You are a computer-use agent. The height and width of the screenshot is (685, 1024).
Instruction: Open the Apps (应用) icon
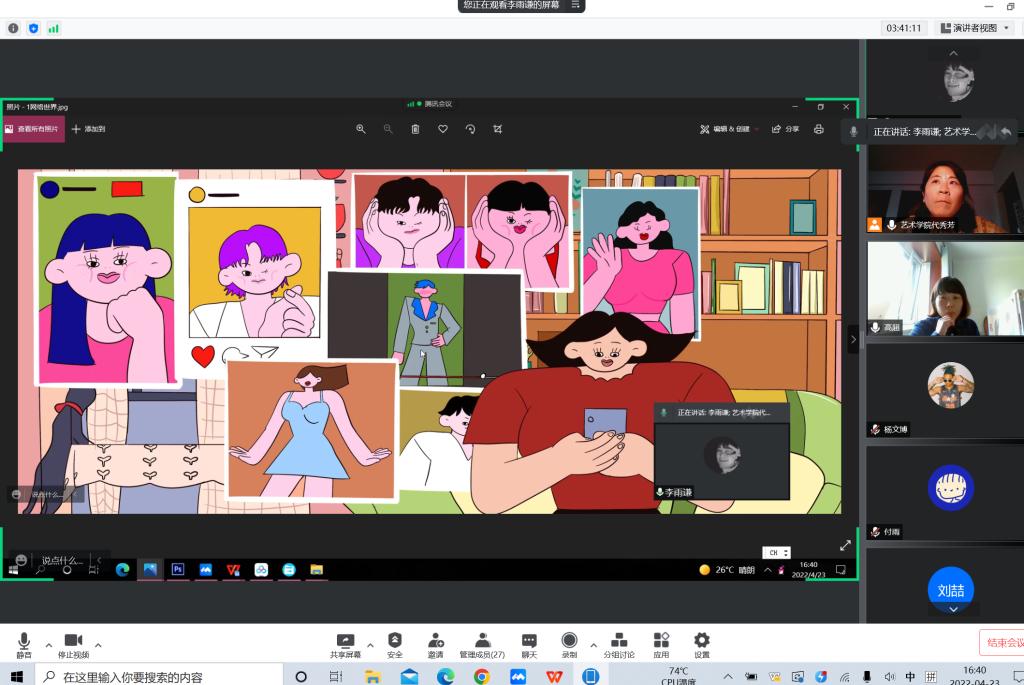click(661, 645)
